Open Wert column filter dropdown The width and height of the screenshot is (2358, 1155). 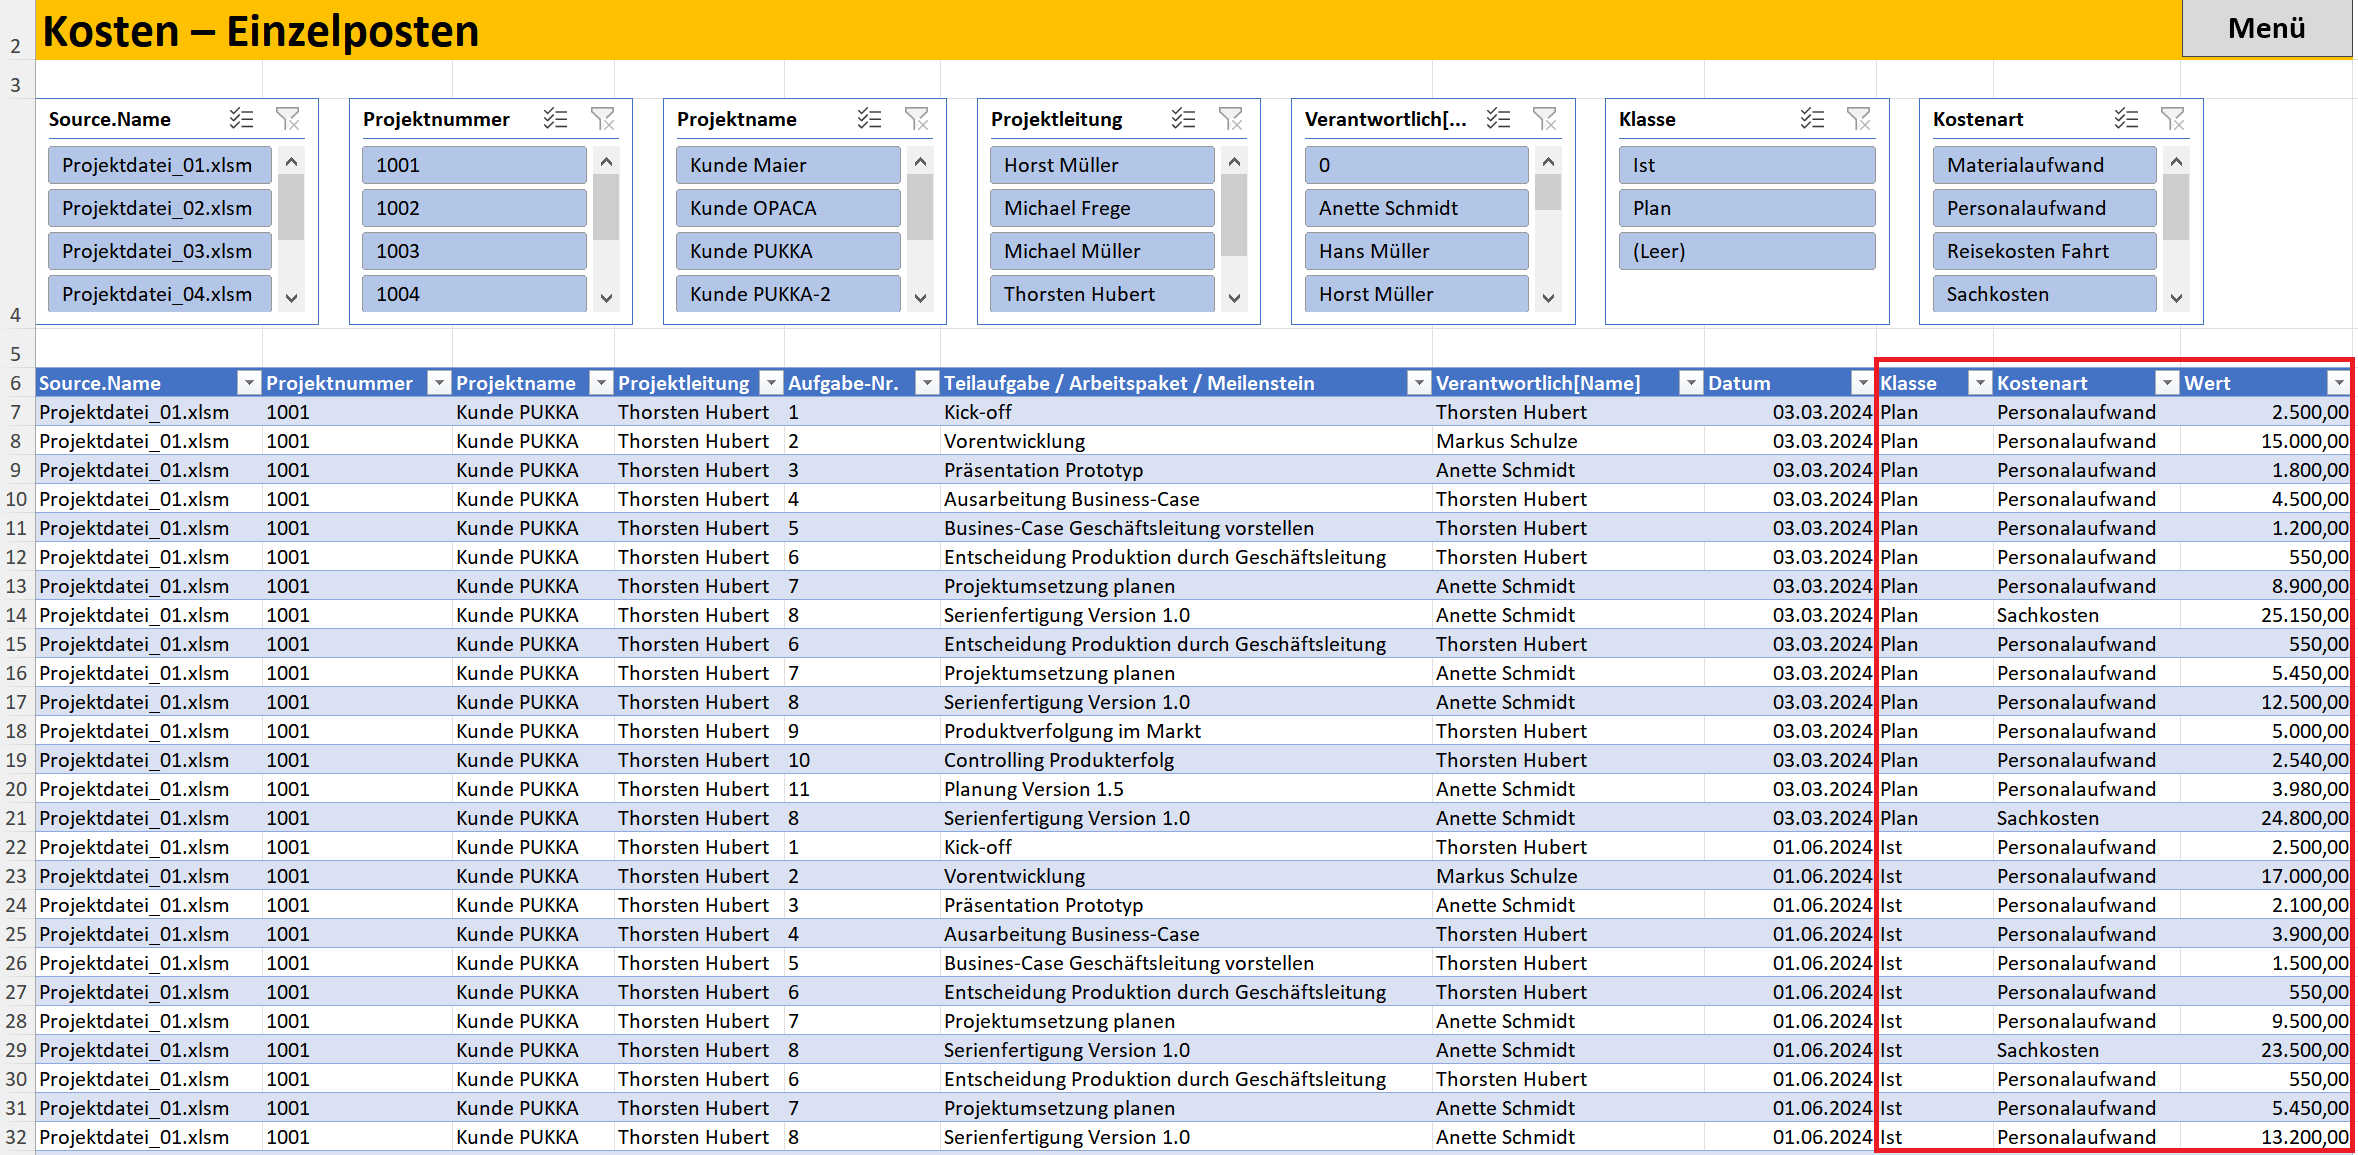(2338, 383)
